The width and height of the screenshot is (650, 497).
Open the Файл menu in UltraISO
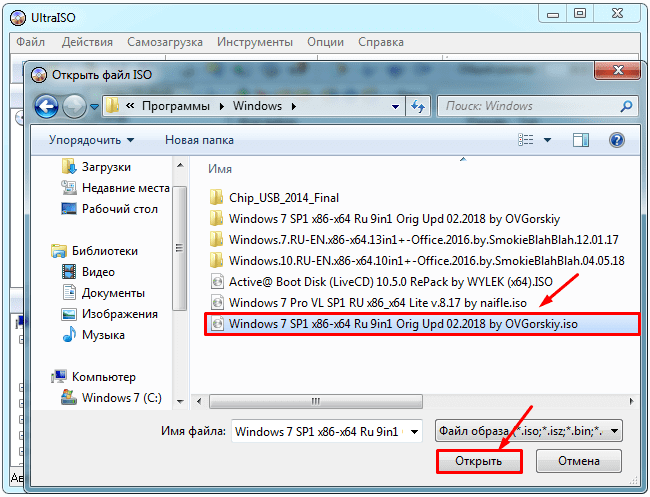(x=31, y=42)
